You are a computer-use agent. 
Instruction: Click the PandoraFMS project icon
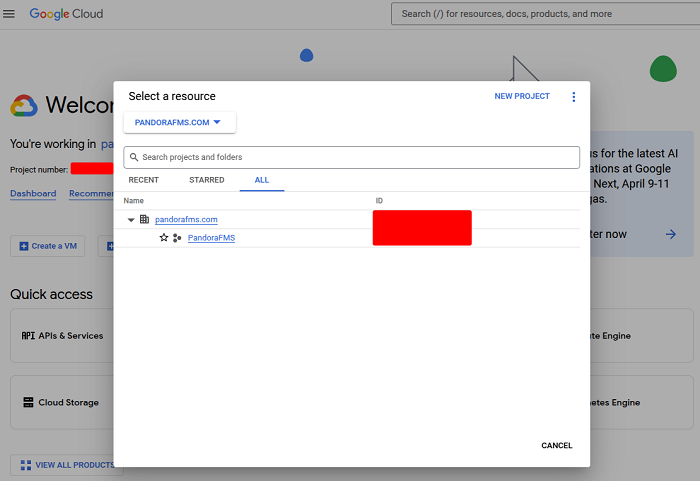(x=177, y=238)
